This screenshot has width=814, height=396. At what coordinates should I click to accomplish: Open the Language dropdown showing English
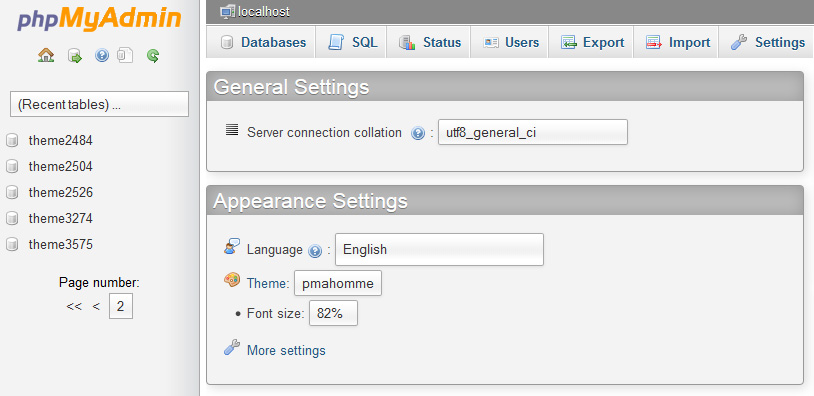439,249
